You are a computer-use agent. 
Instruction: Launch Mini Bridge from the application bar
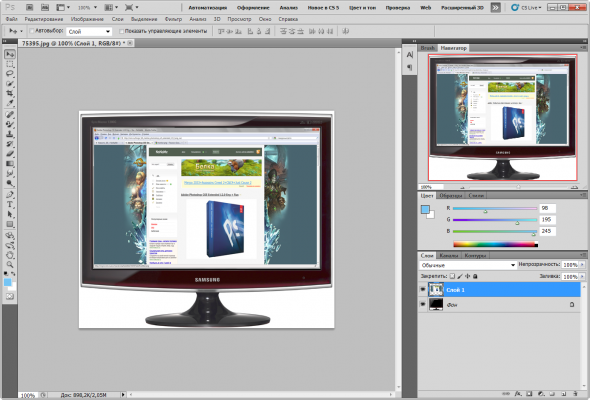[x=45, y=8]
